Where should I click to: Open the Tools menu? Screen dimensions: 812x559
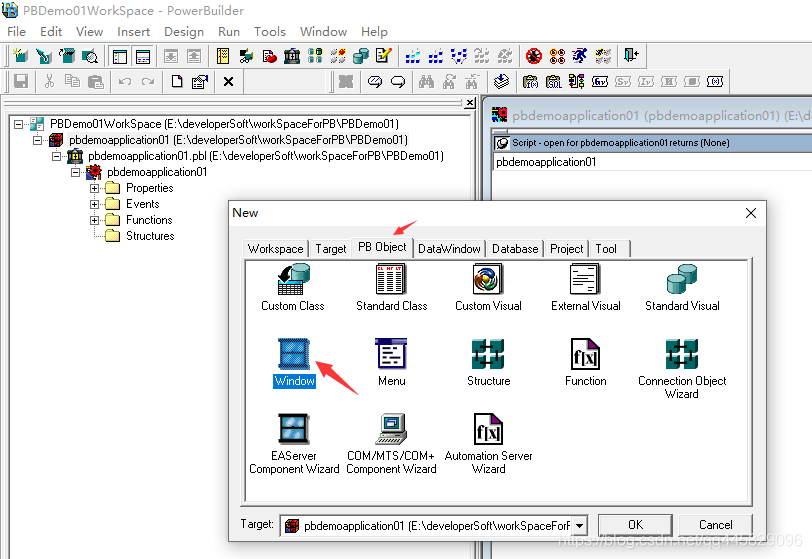[269, 32]
